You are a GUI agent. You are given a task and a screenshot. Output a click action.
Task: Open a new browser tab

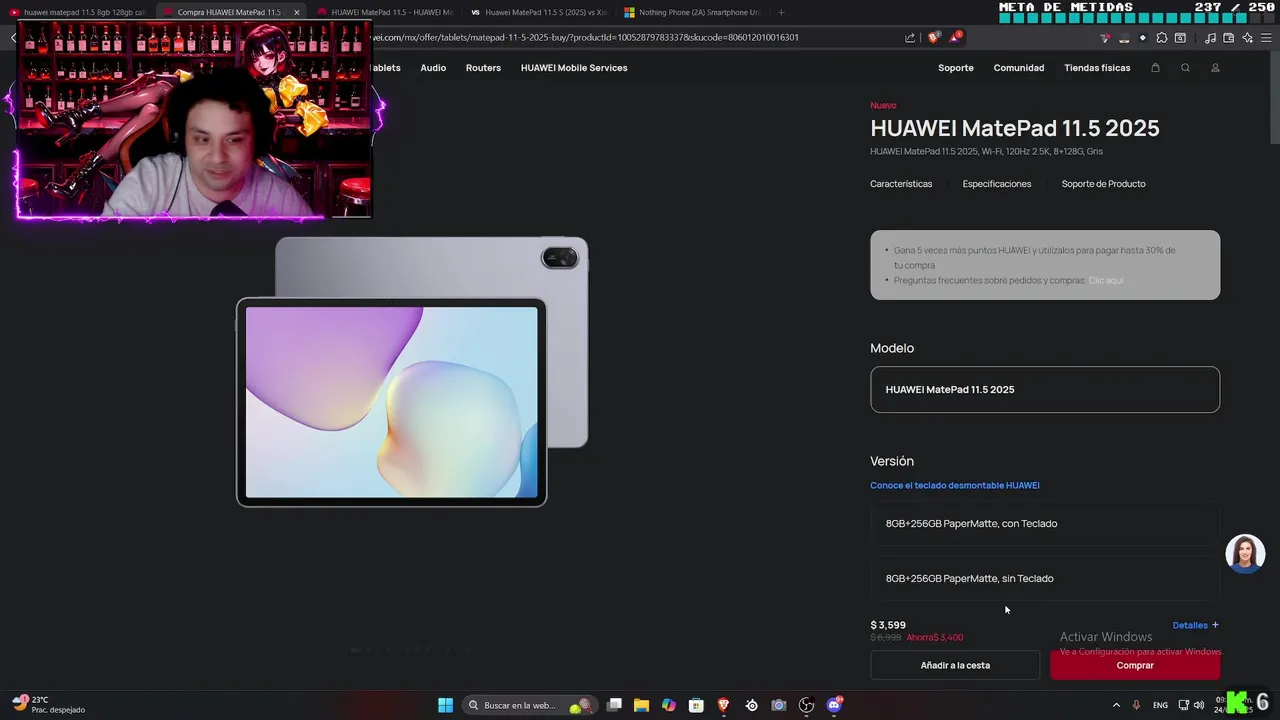tap(781, 12)
